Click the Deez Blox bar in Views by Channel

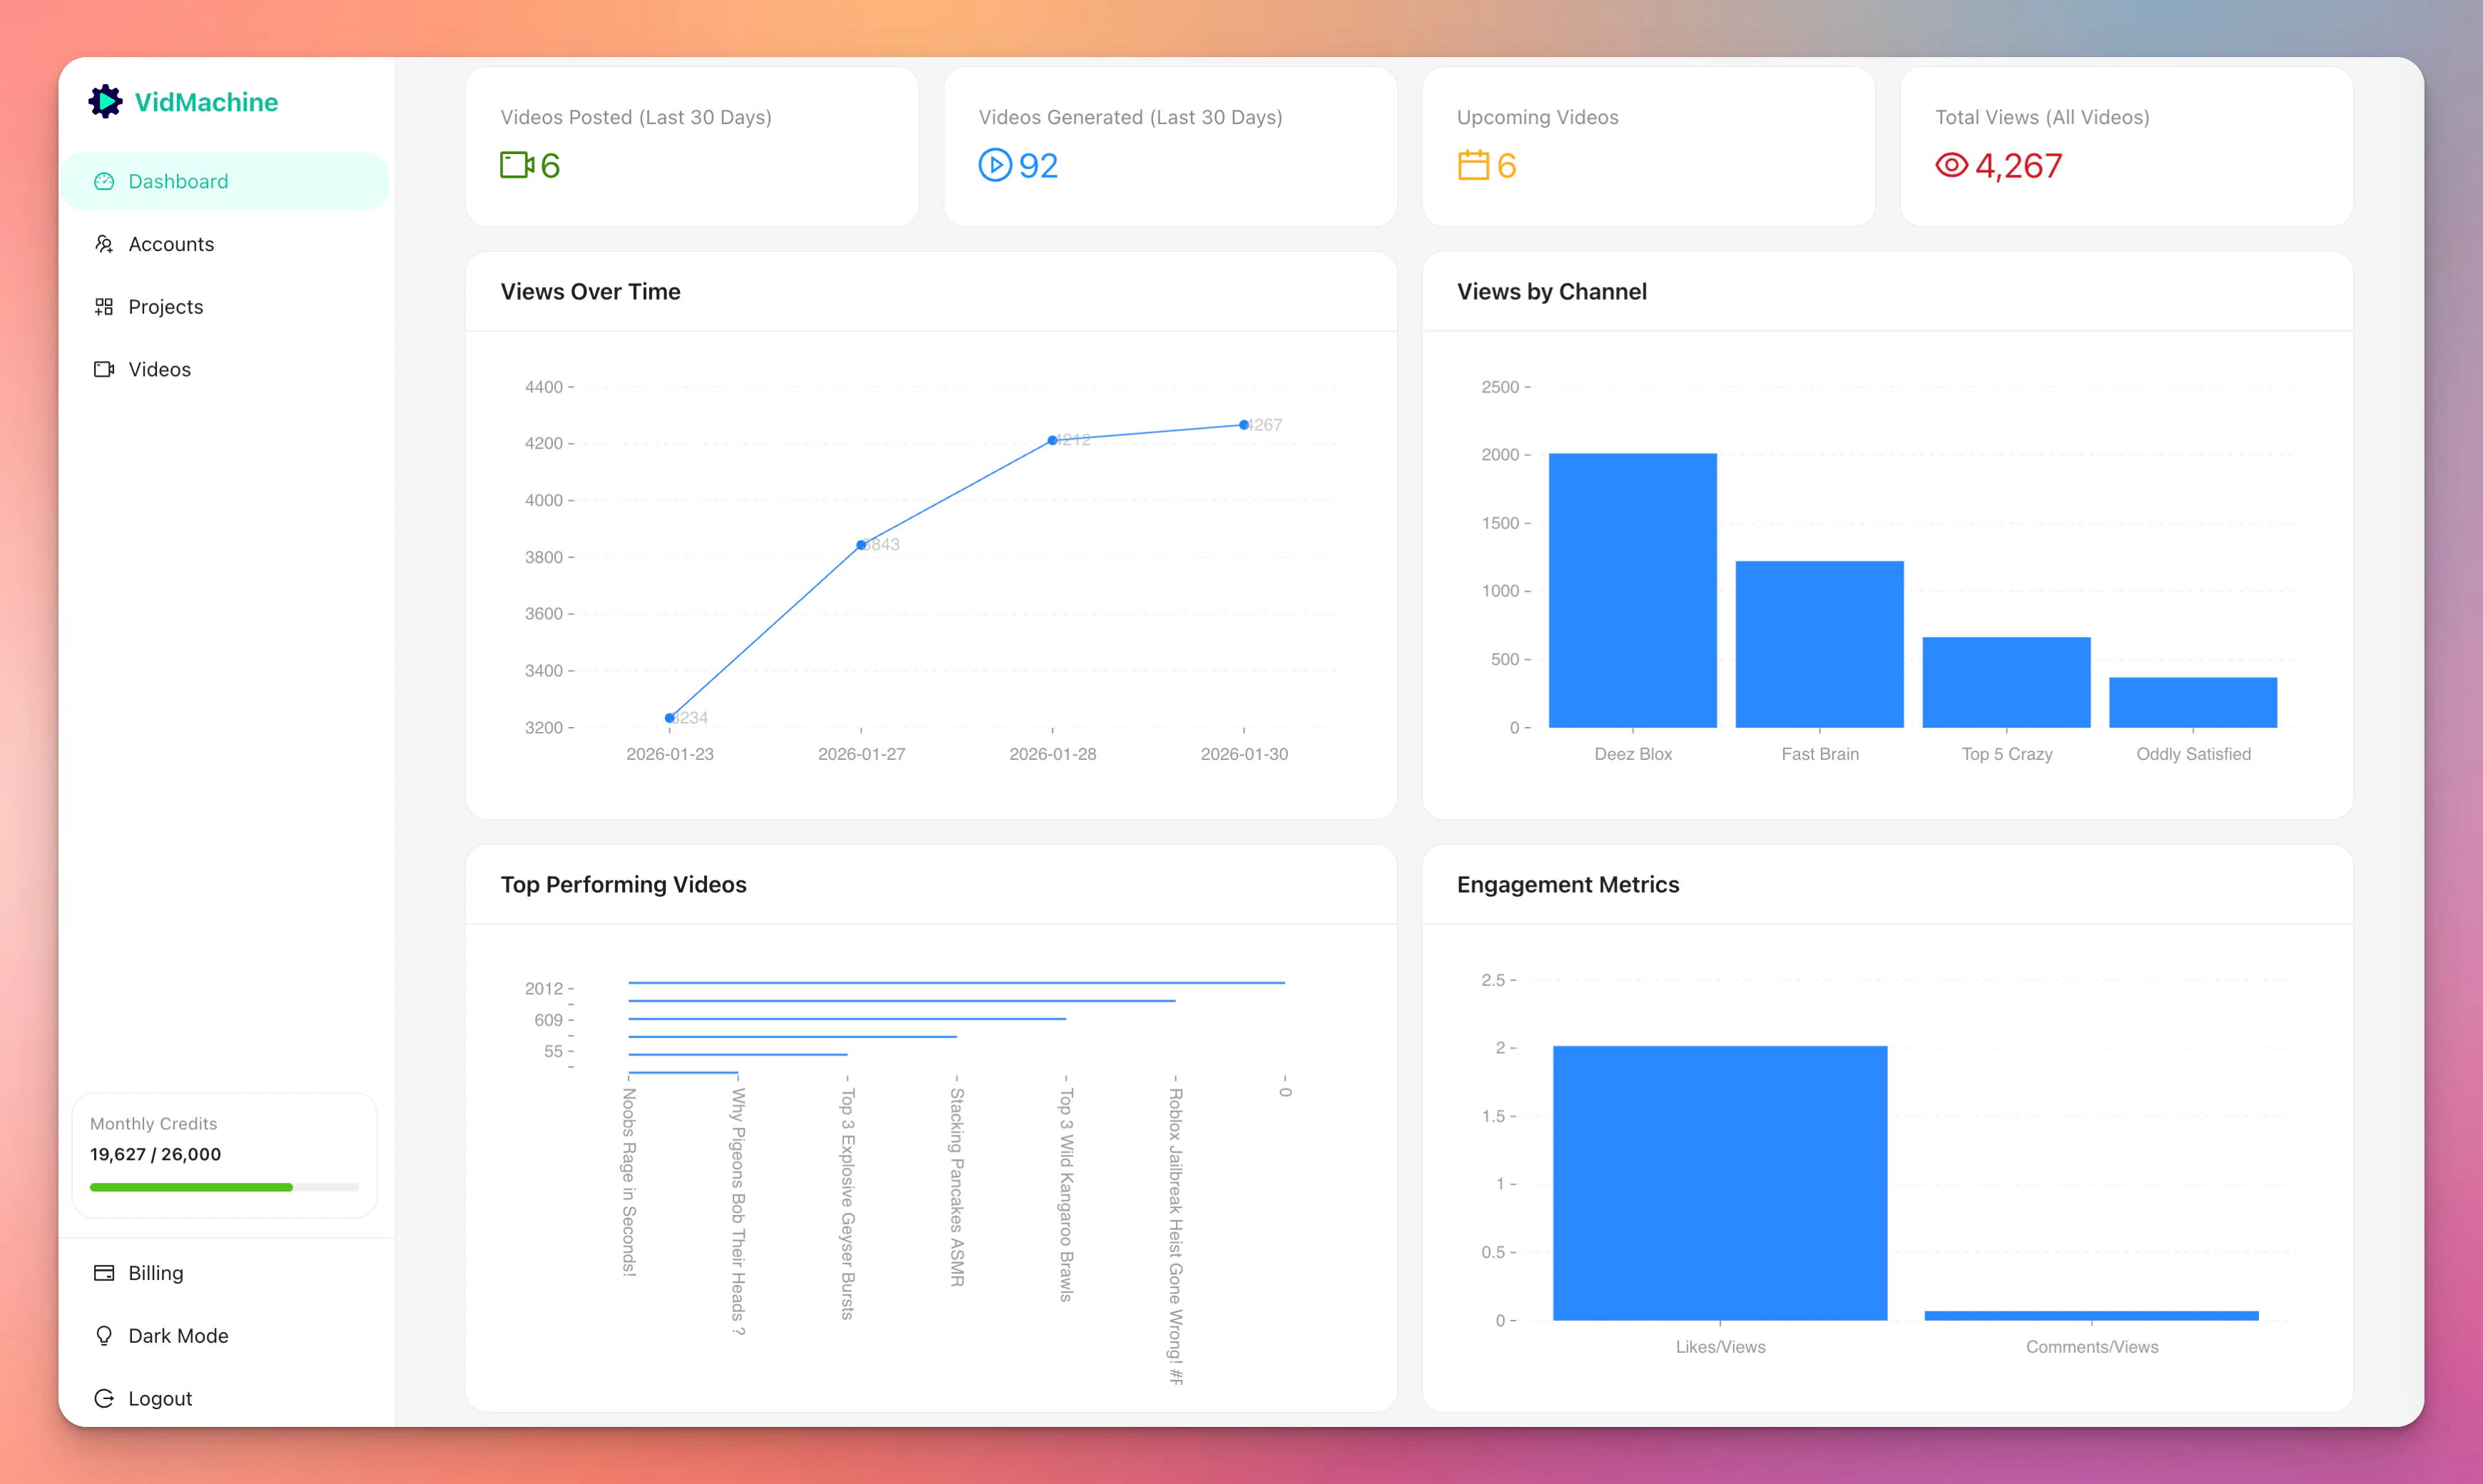(1632, 590)
